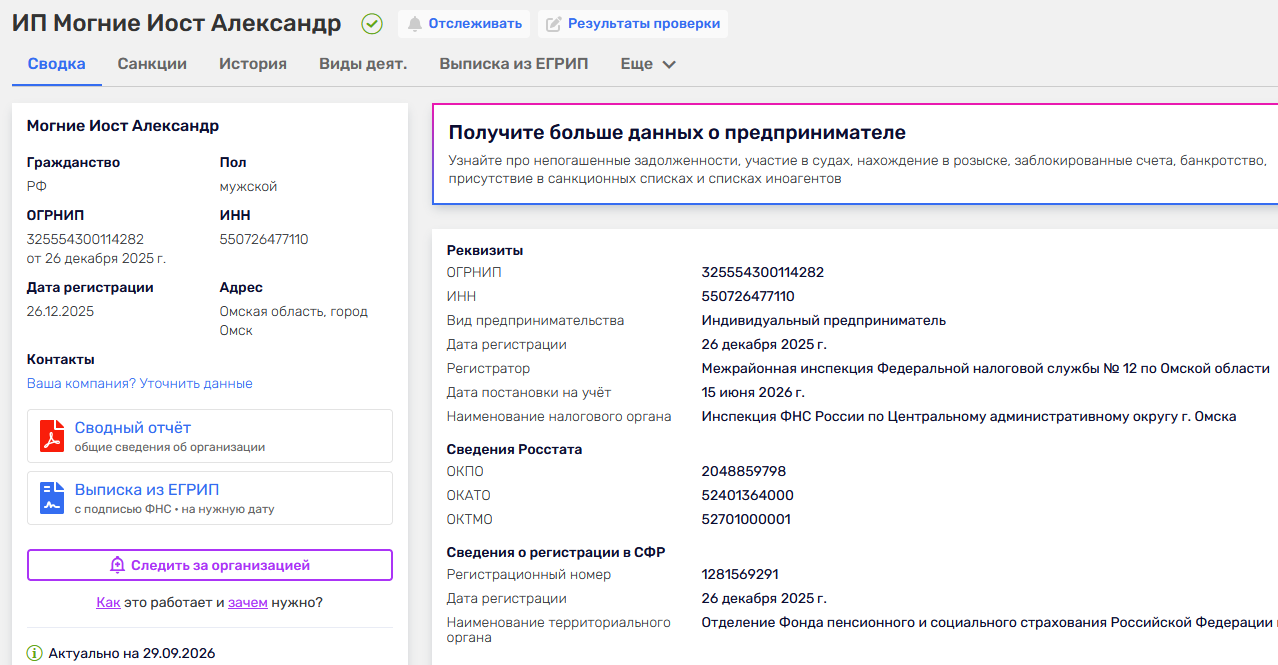This screenshot has height=665, width=1278.
Task: Select ИНН value 550726477110 in Реквизиты
Action: pos(748,296)
